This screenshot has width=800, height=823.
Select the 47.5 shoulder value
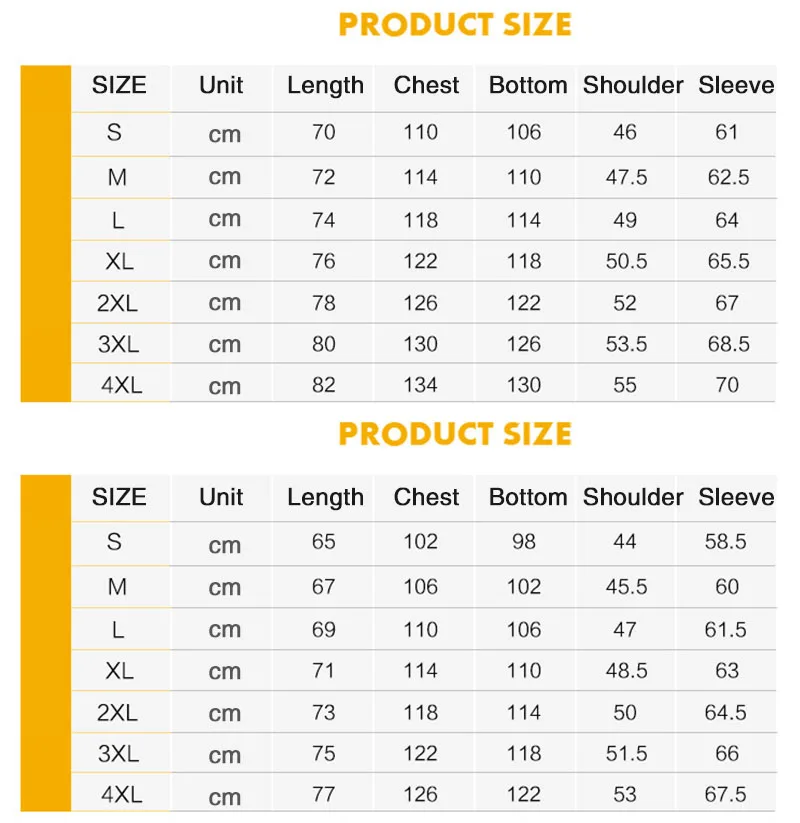click(x=626, y=177)
